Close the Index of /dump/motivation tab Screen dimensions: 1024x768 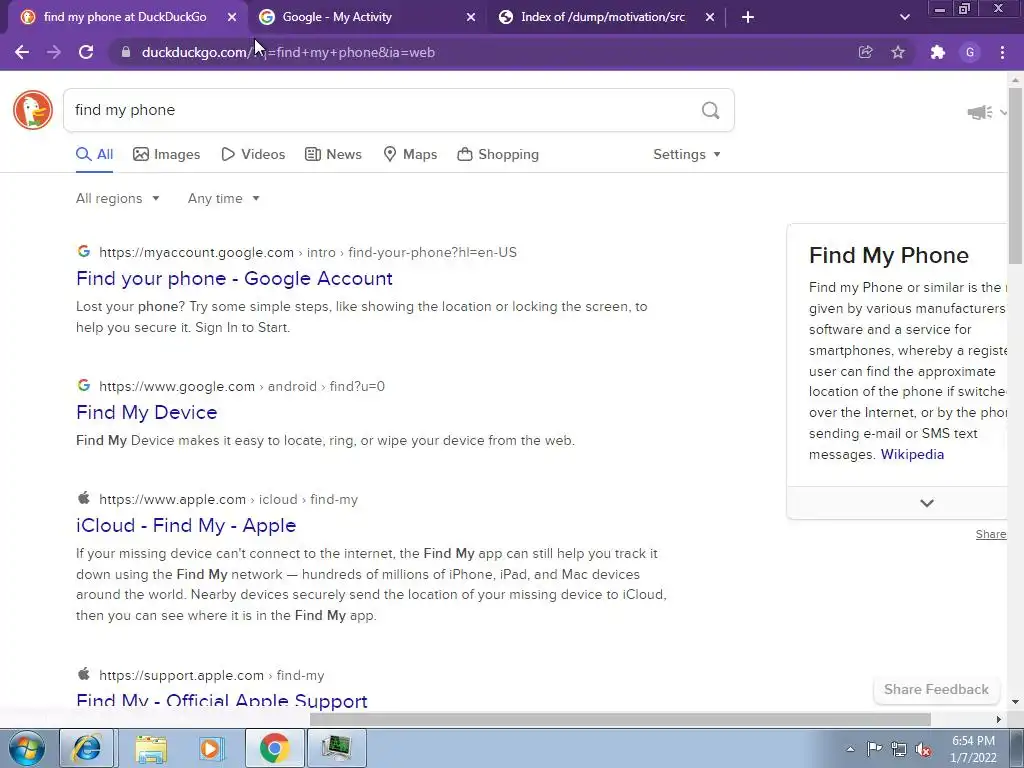coord(710,17)
